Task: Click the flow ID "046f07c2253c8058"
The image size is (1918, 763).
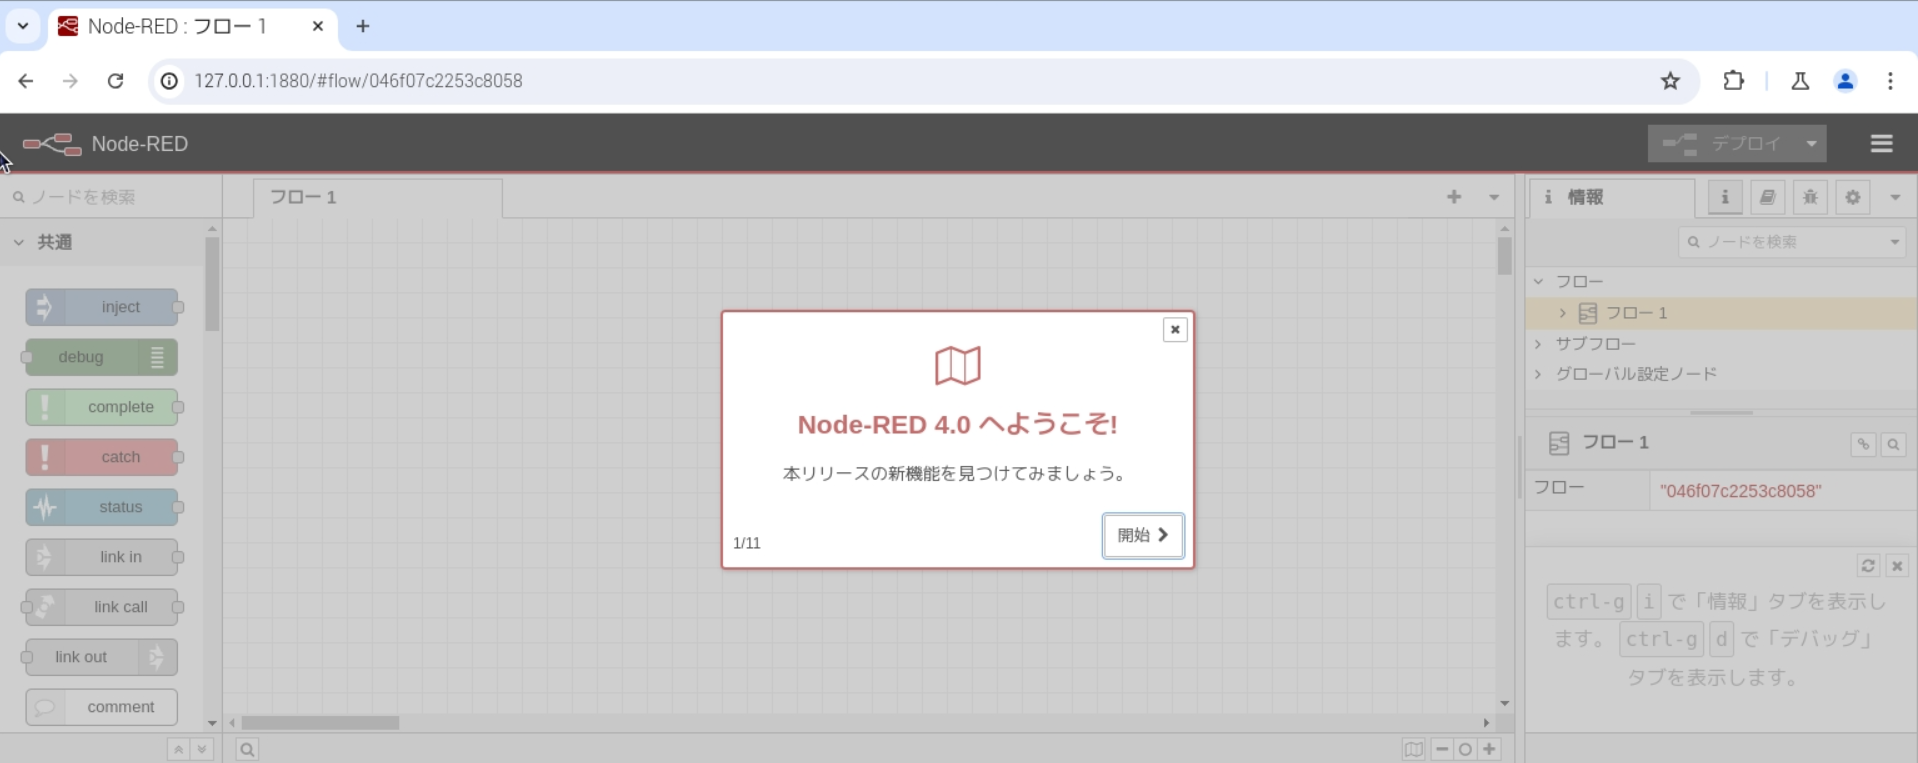Action: (1740, 491)
